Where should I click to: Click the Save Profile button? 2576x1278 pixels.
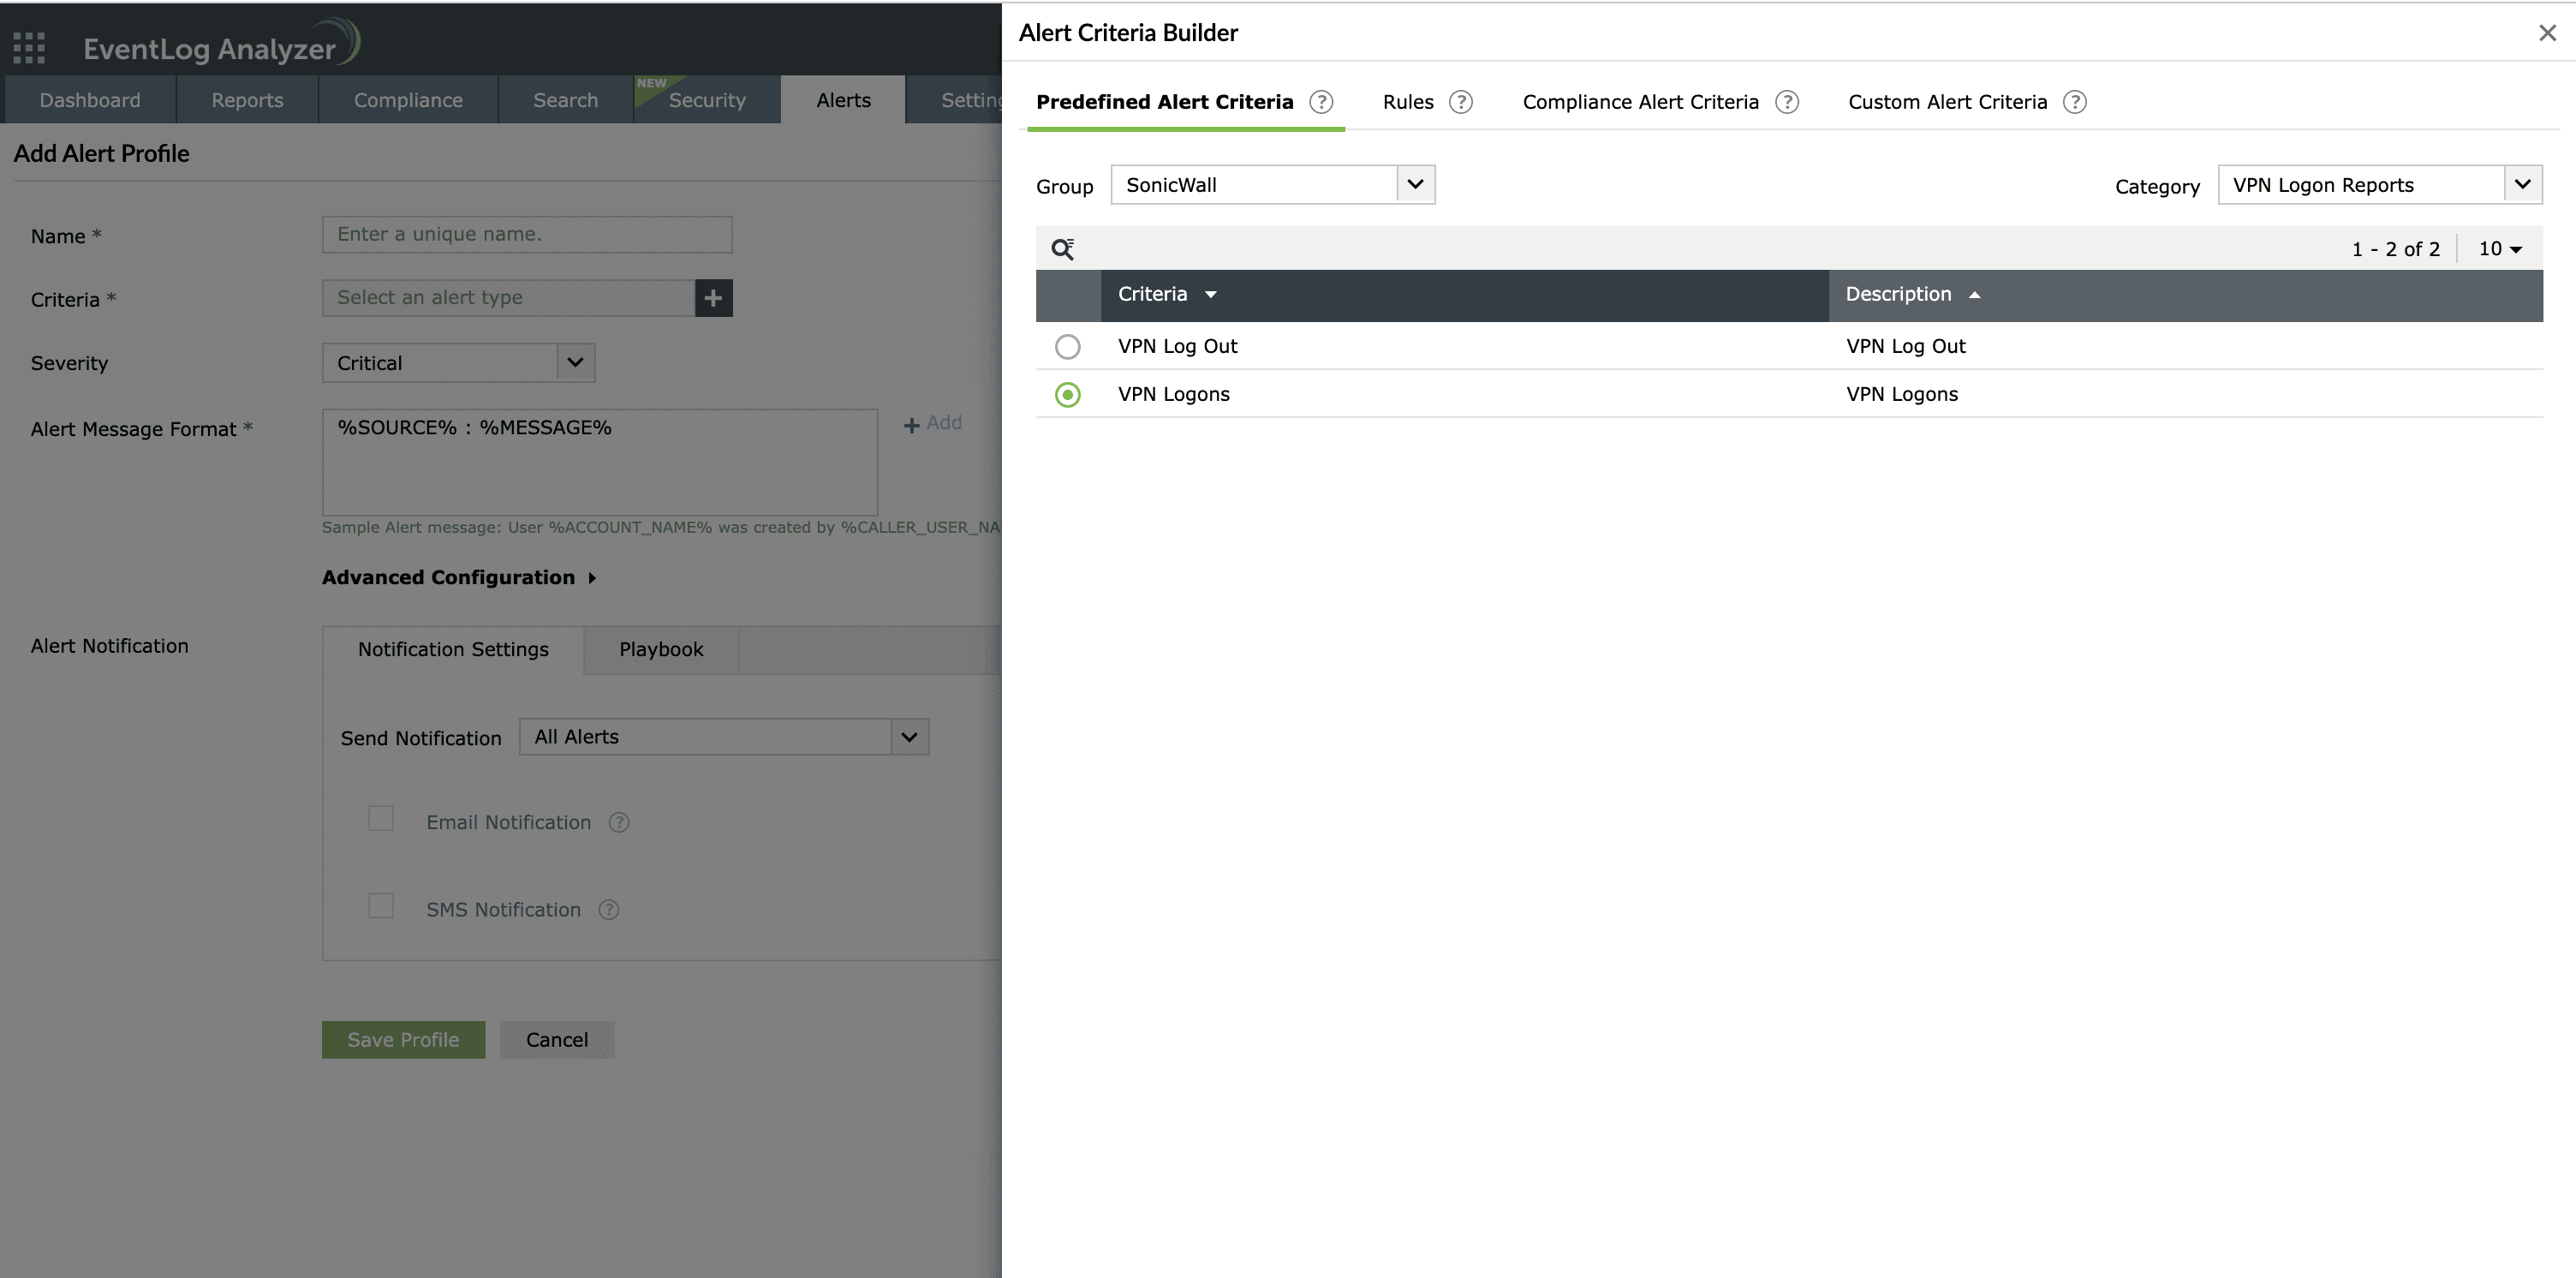click(x=403, y=1040)
